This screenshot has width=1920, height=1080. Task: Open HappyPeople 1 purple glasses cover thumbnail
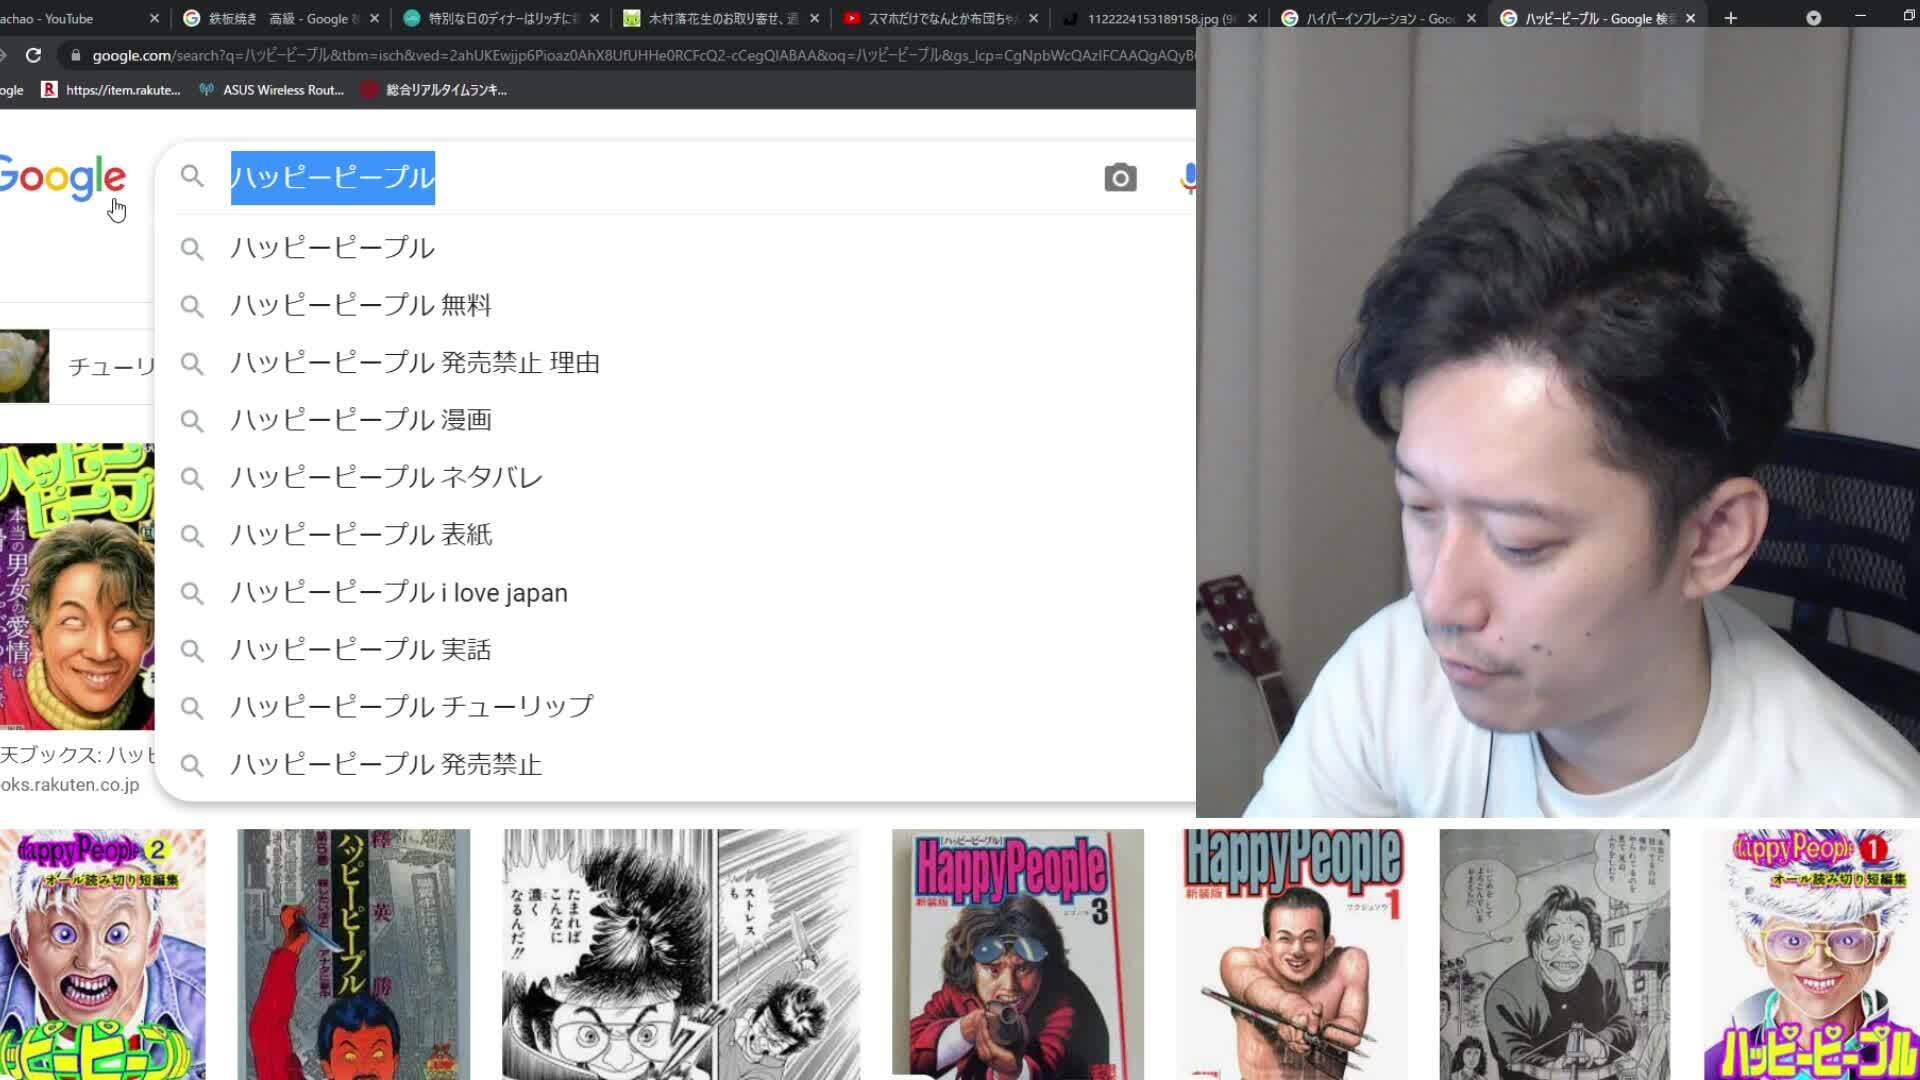(x=1811, y=954)
